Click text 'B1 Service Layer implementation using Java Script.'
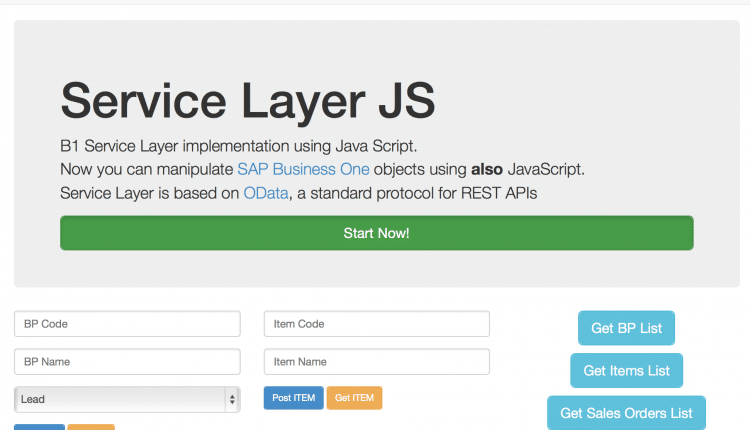Image resolution: width=750 pixels, height=430 pixels. [x=239, y=146]
